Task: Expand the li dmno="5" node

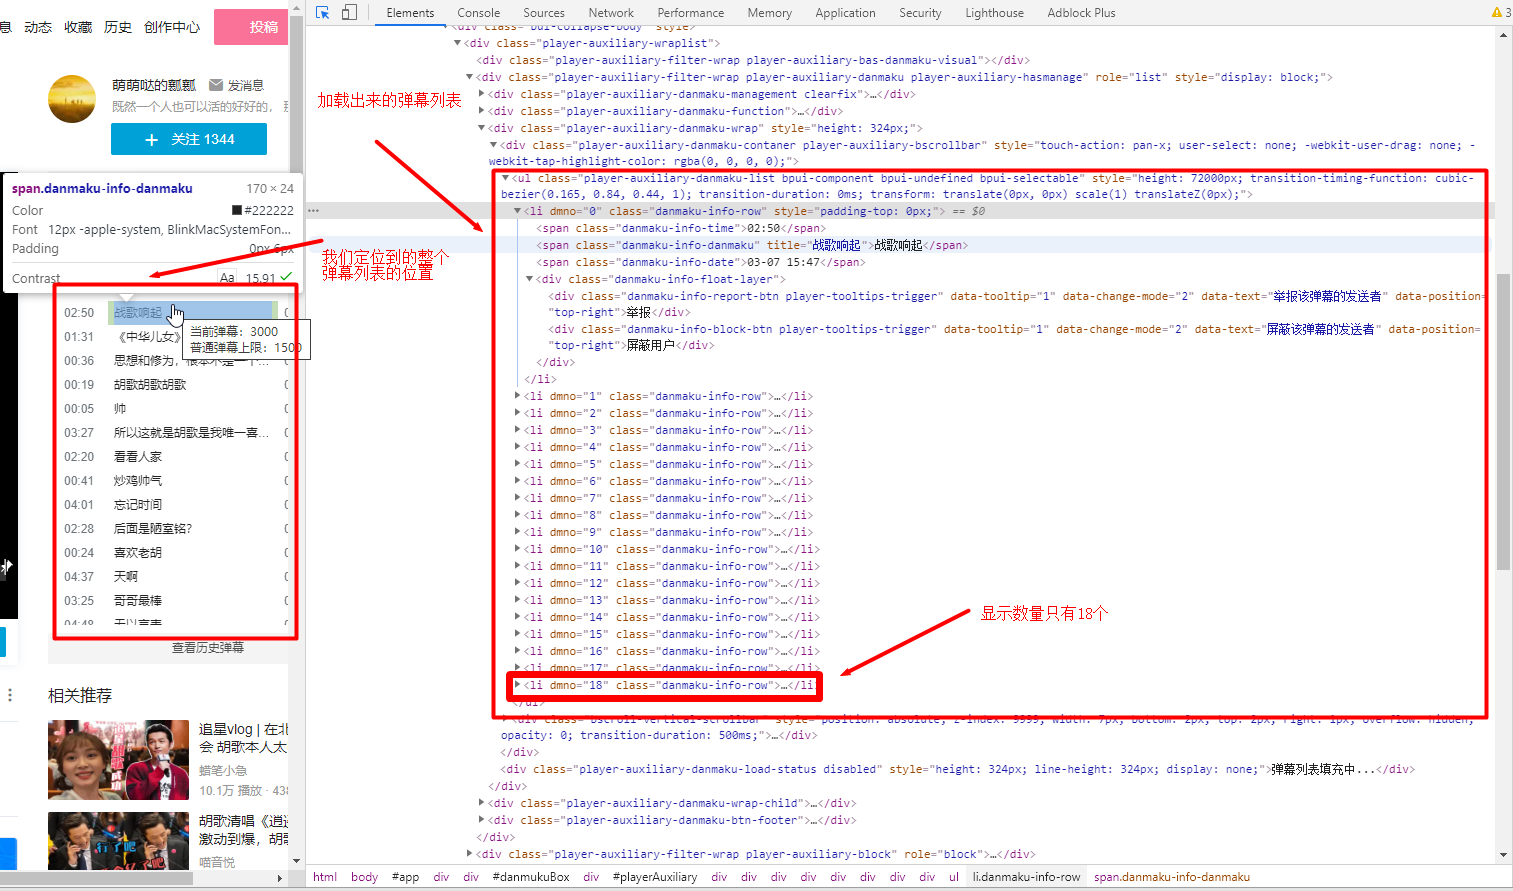Action: pos(518,464)
